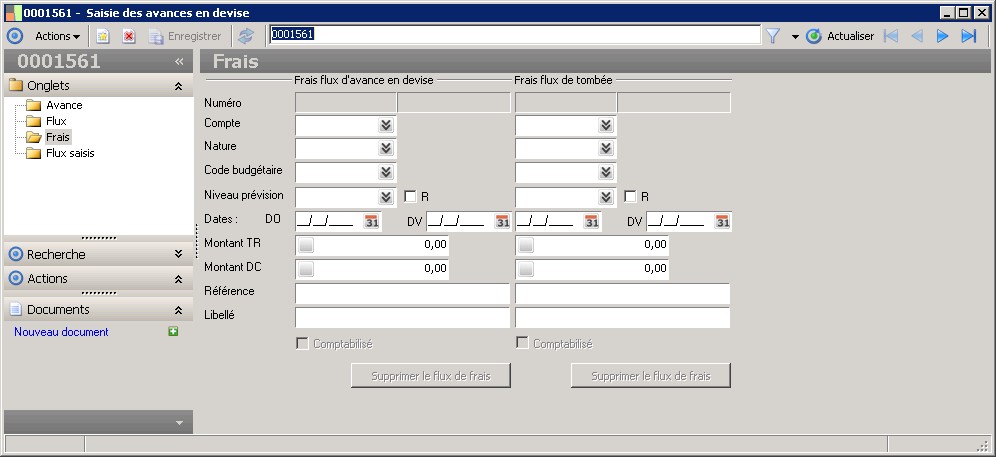
Task: Click the Enregistrer save button
Action: pyautogui.click(x=185, y=36)
